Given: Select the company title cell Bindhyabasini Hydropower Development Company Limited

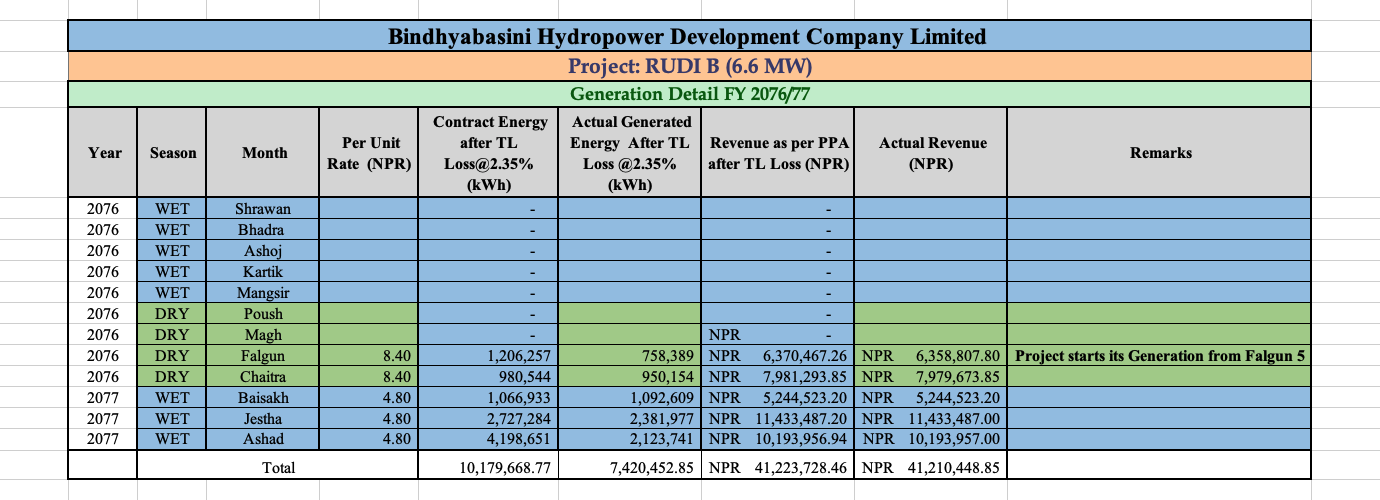Looking at the screenshot, I should point(689,37).
